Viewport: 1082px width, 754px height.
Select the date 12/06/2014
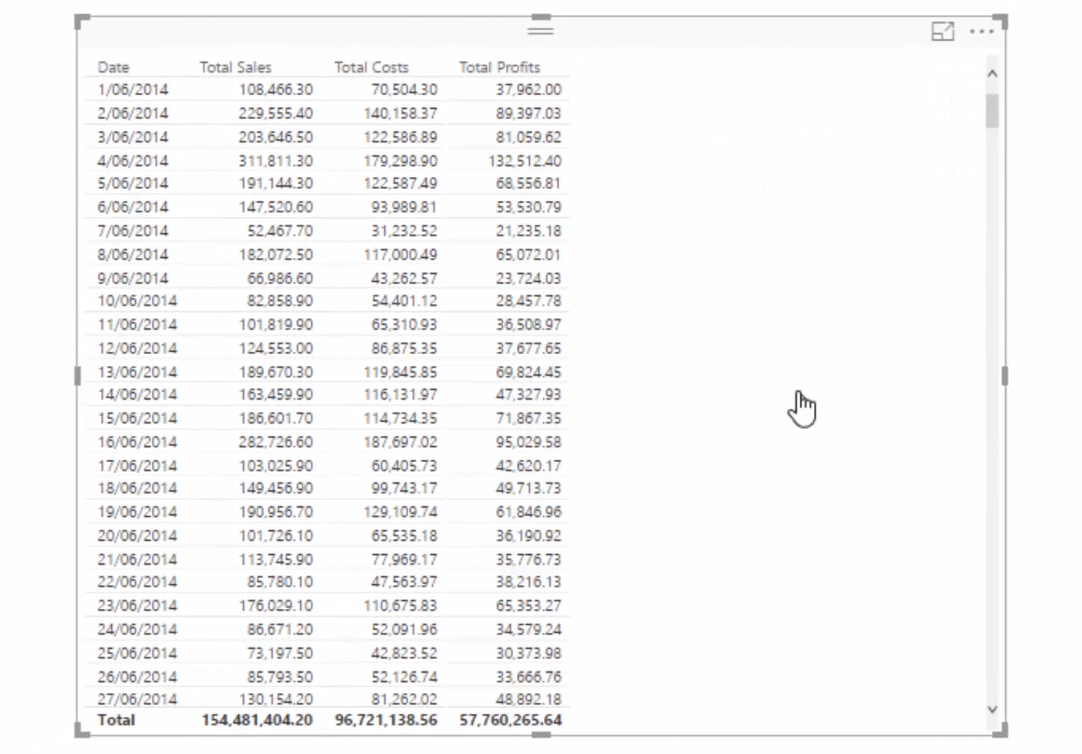pyautogui.click(x=137, y=348)
